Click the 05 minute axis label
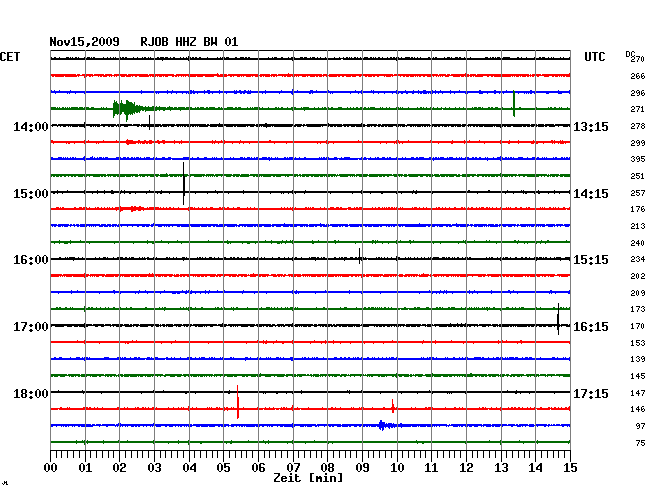The width and height of the screenshot is (650, 494). click(223, 467)
